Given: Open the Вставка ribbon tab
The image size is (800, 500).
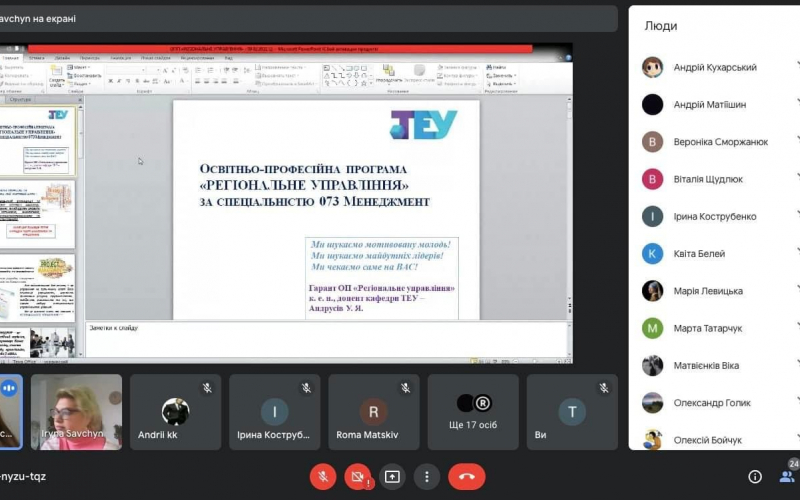Looking at the screenshot, I should tap(37, 58).
